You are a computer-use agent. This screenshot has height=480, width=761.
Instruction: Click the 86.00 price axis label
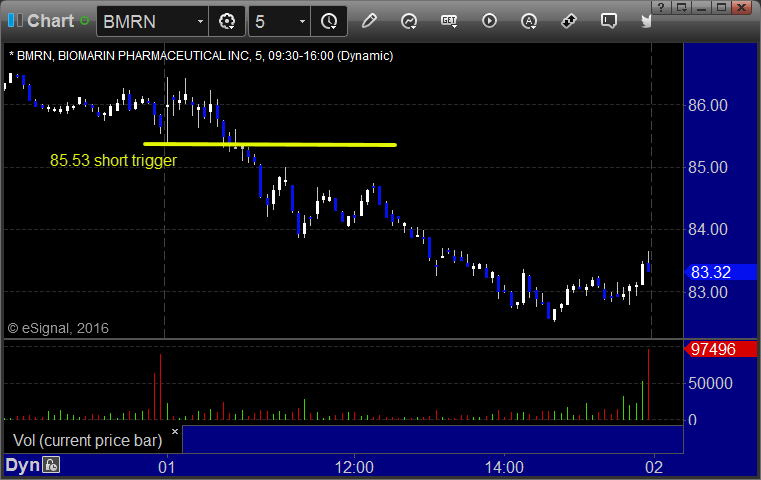[x=708, y=105]
